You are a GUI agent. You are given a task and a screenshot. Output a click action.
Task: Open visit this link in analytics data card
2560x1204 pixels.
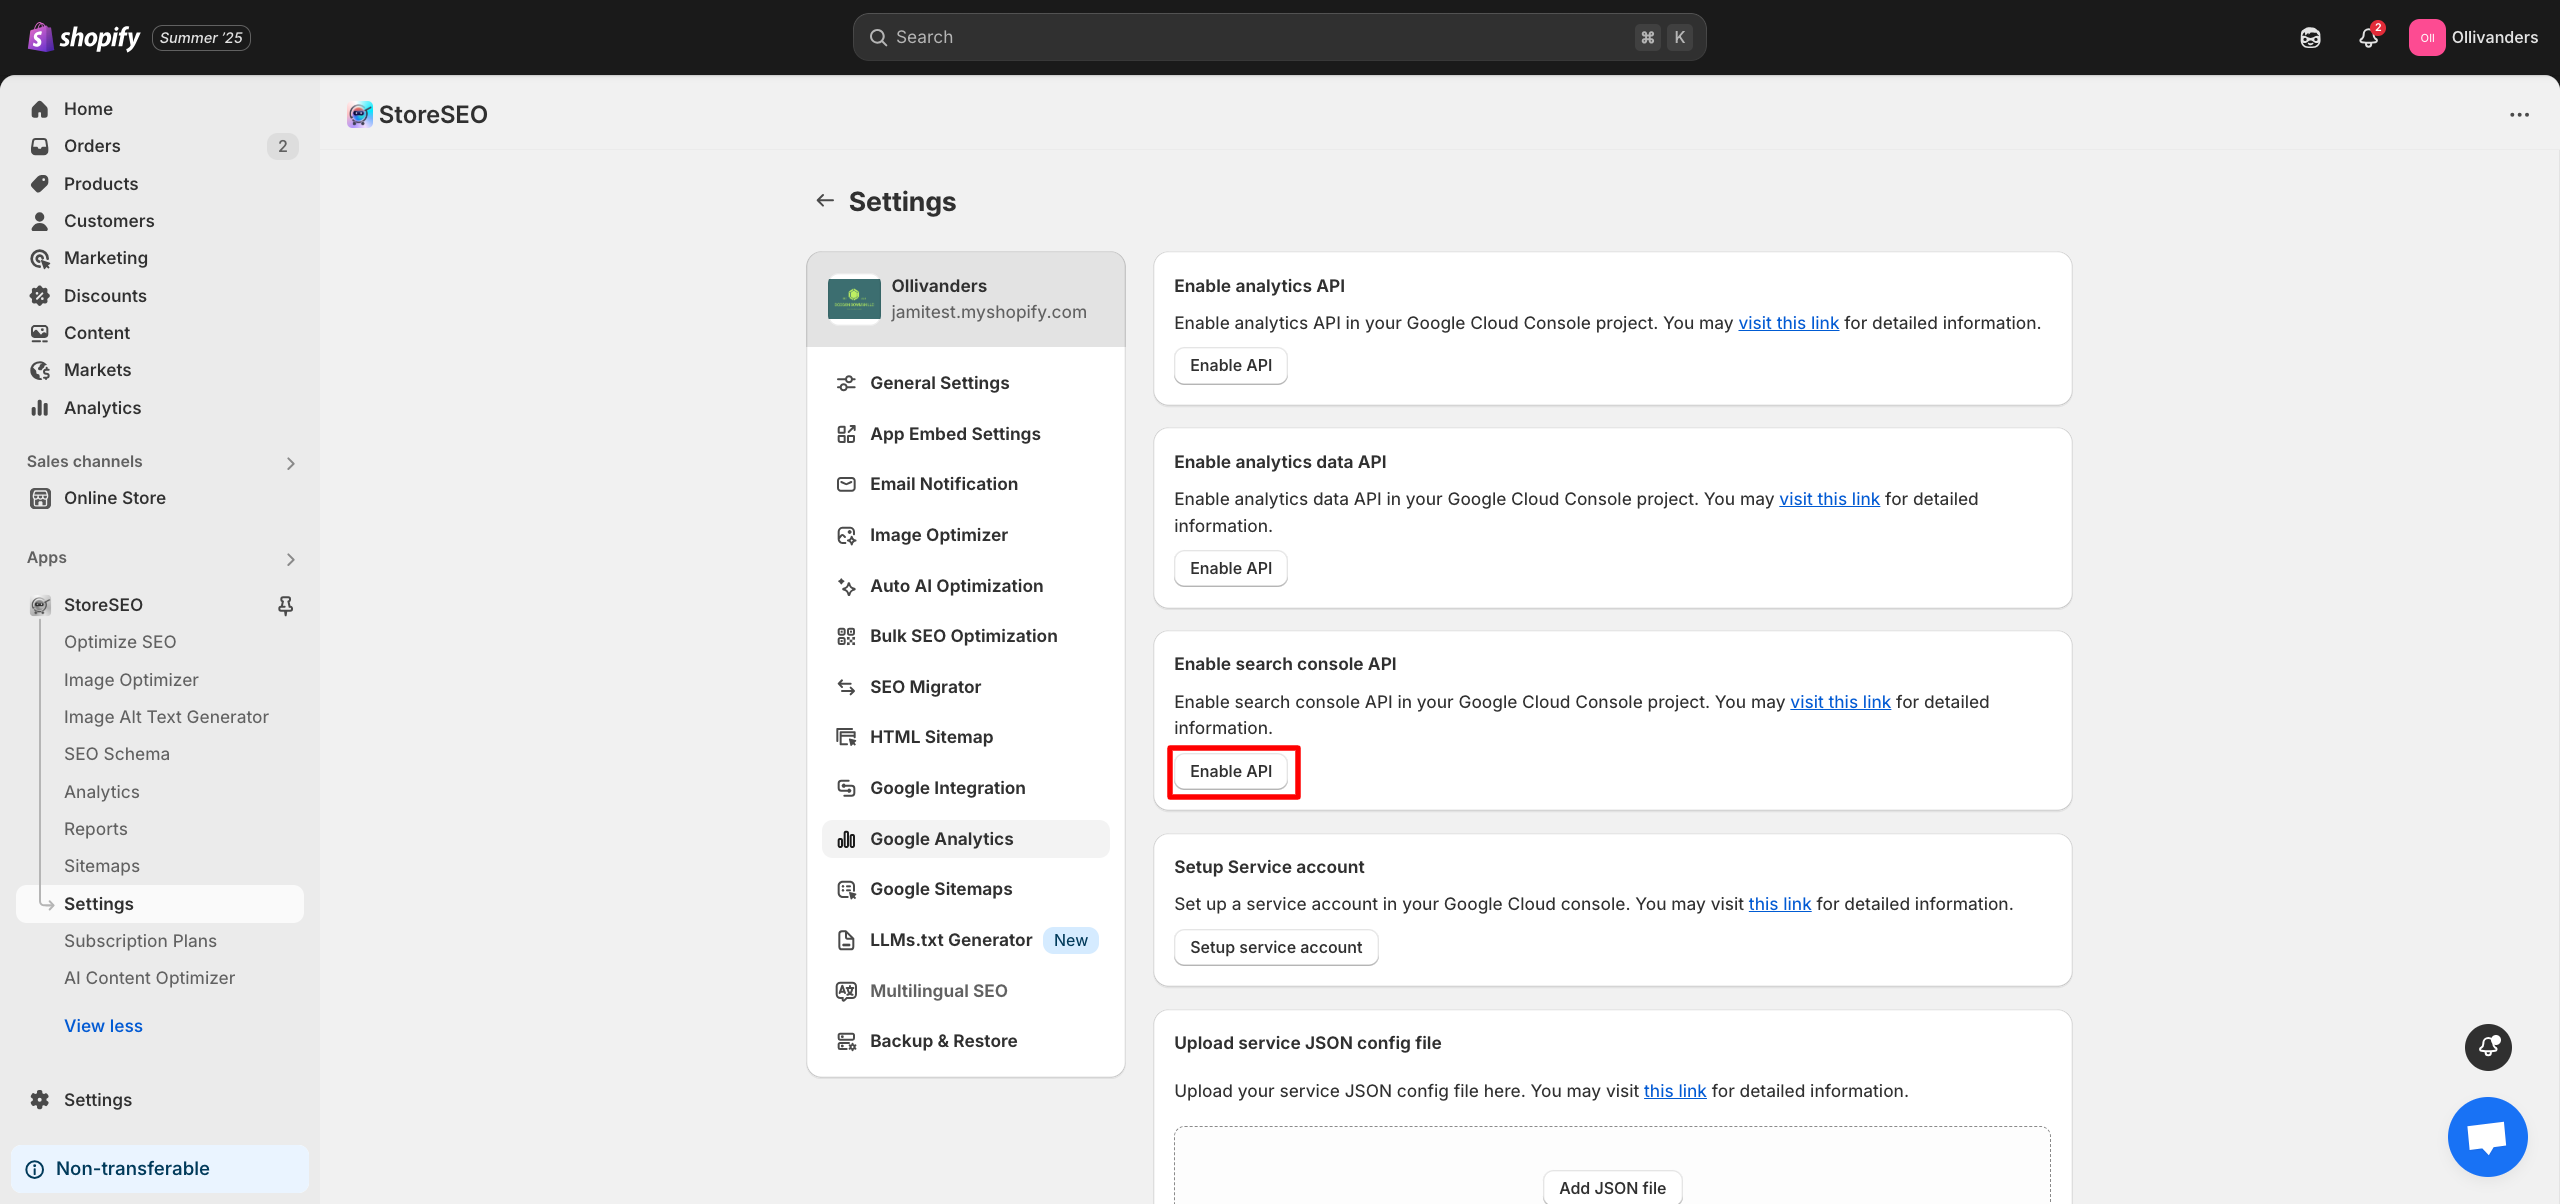tap(1829, 499)
